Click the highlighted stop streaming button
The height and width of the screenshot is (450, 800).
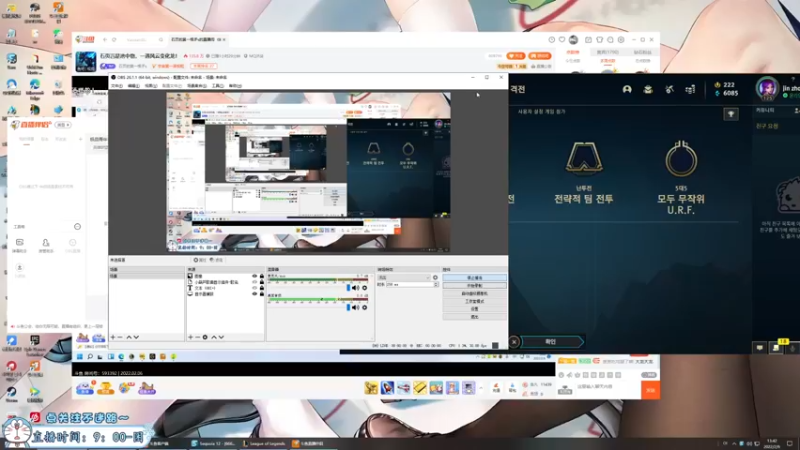[x=474, y=278]
